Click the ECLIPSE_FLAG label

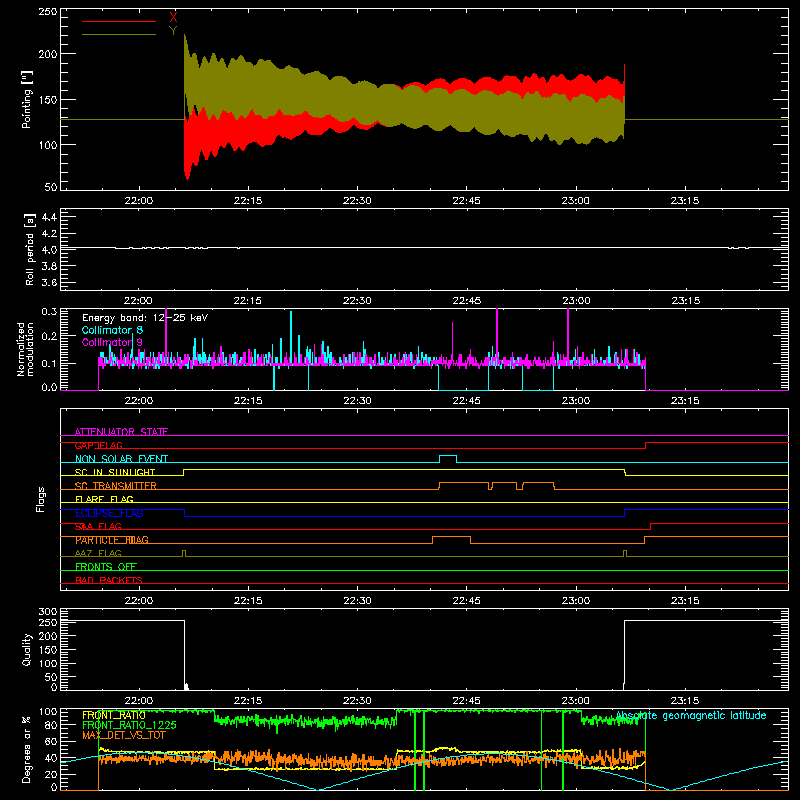point(109,513)
